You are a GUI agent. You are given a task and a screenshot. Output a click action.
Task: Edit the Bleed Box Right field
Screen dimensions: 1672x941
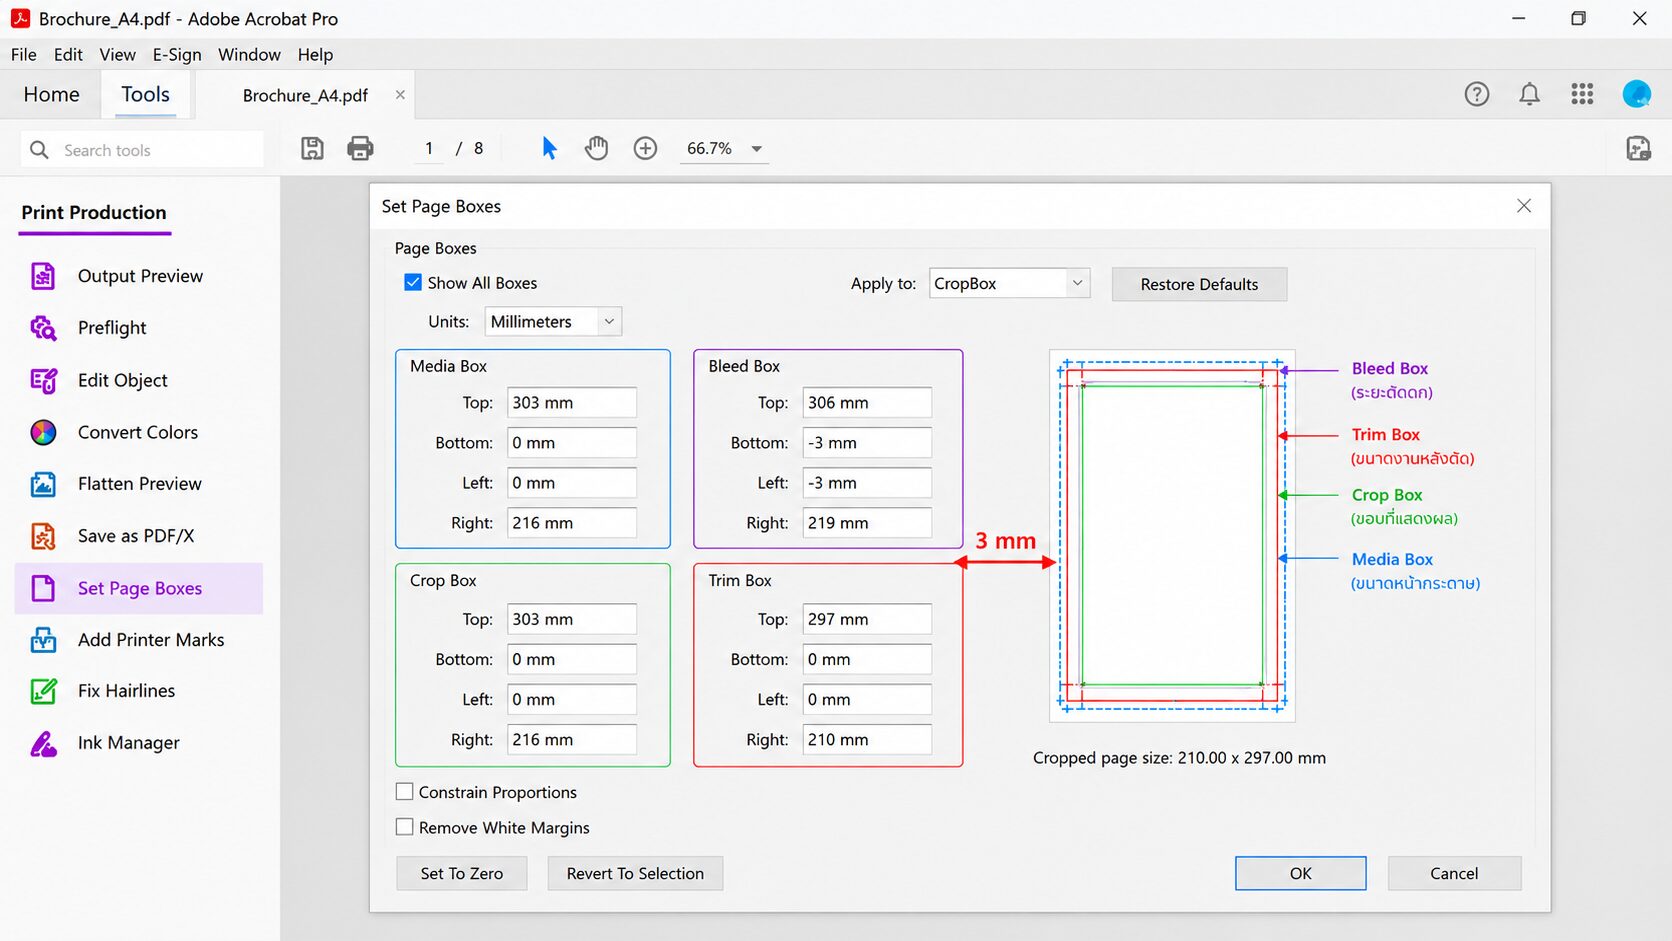coord(867,523)
